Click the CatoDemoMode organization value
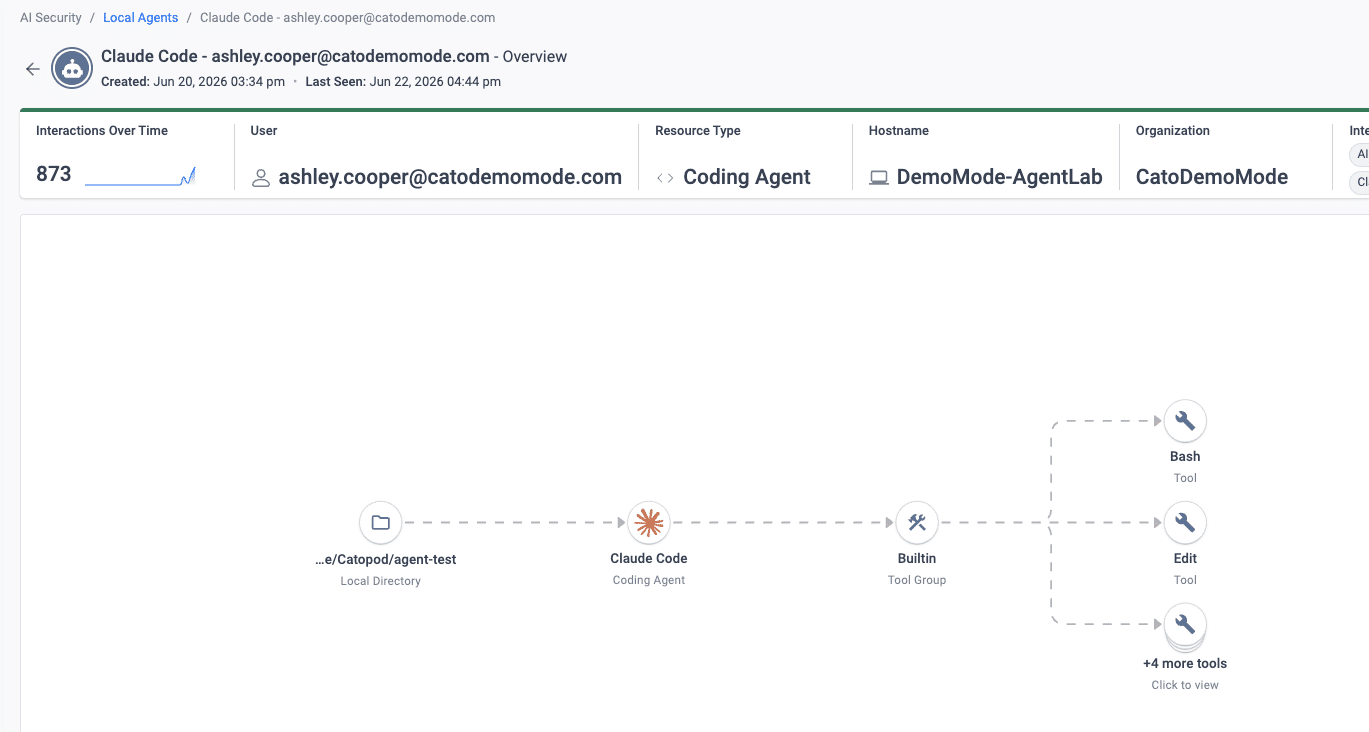The image size is (1369, 732). (1212, 177)
